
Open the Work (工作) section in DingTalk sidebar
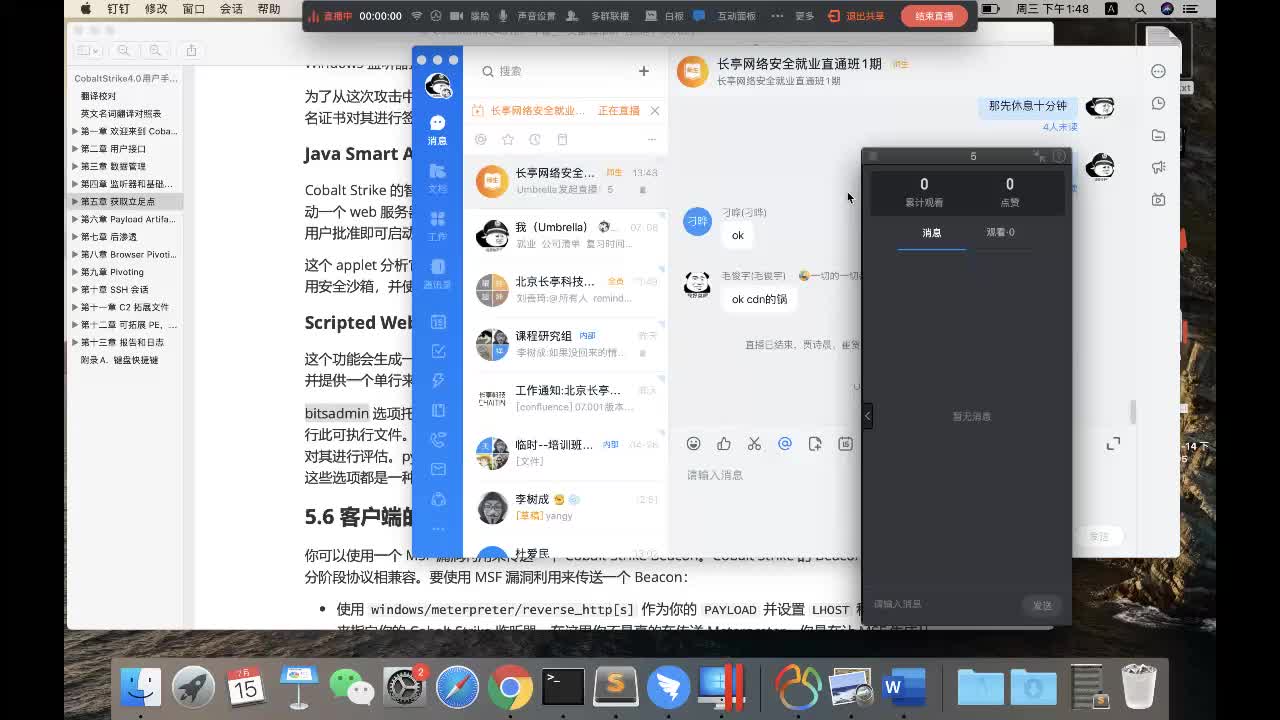[437, 225]
